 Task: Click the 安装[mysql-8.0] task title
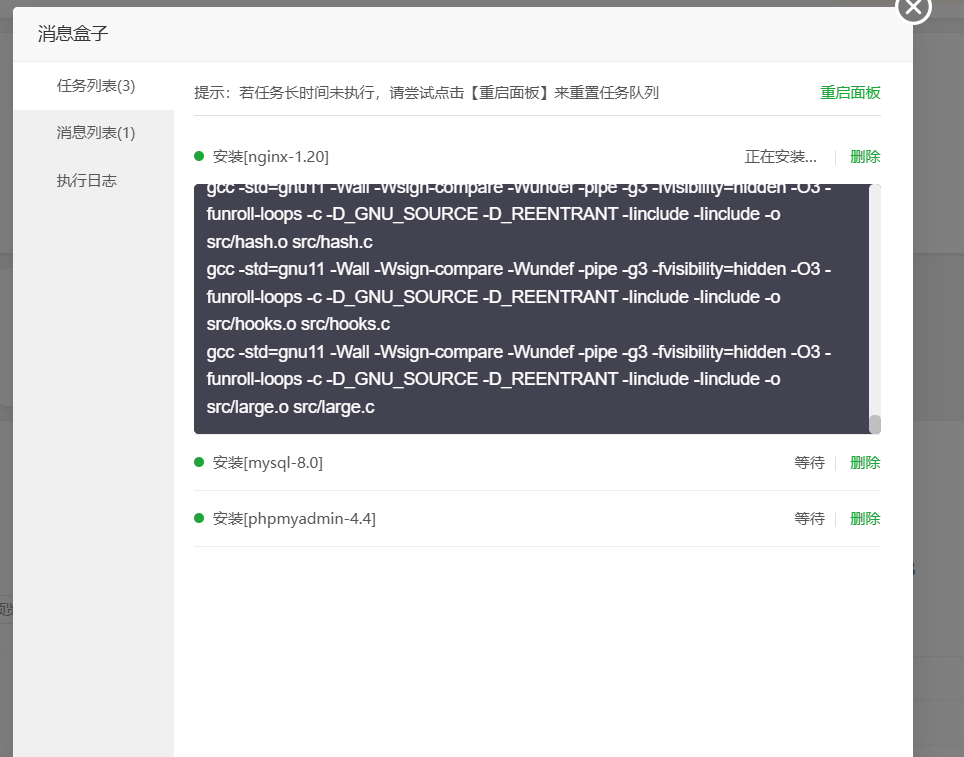click(x=267, y=462)
